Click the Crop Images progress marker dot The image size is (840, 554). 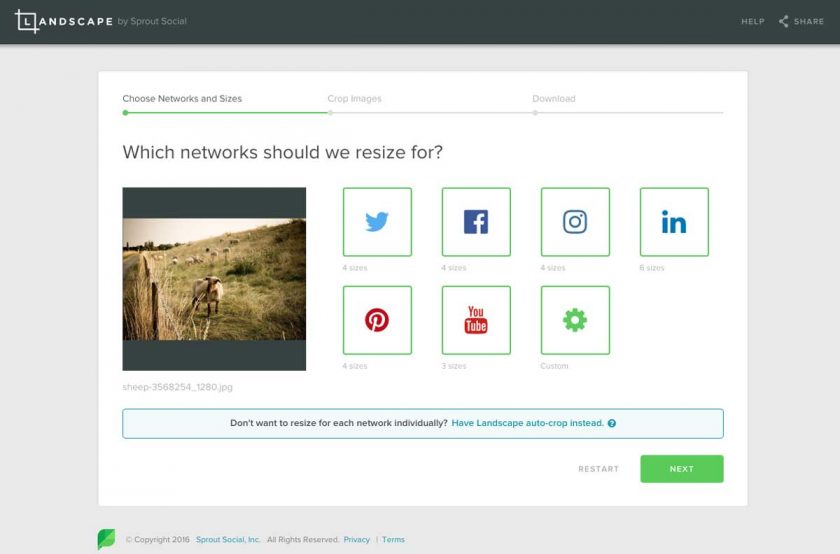click(331, 113)
